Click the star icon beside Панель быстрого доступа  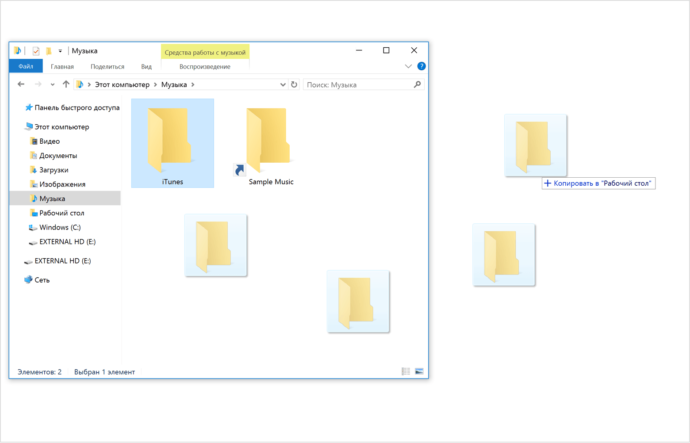[x=29, y=107]
